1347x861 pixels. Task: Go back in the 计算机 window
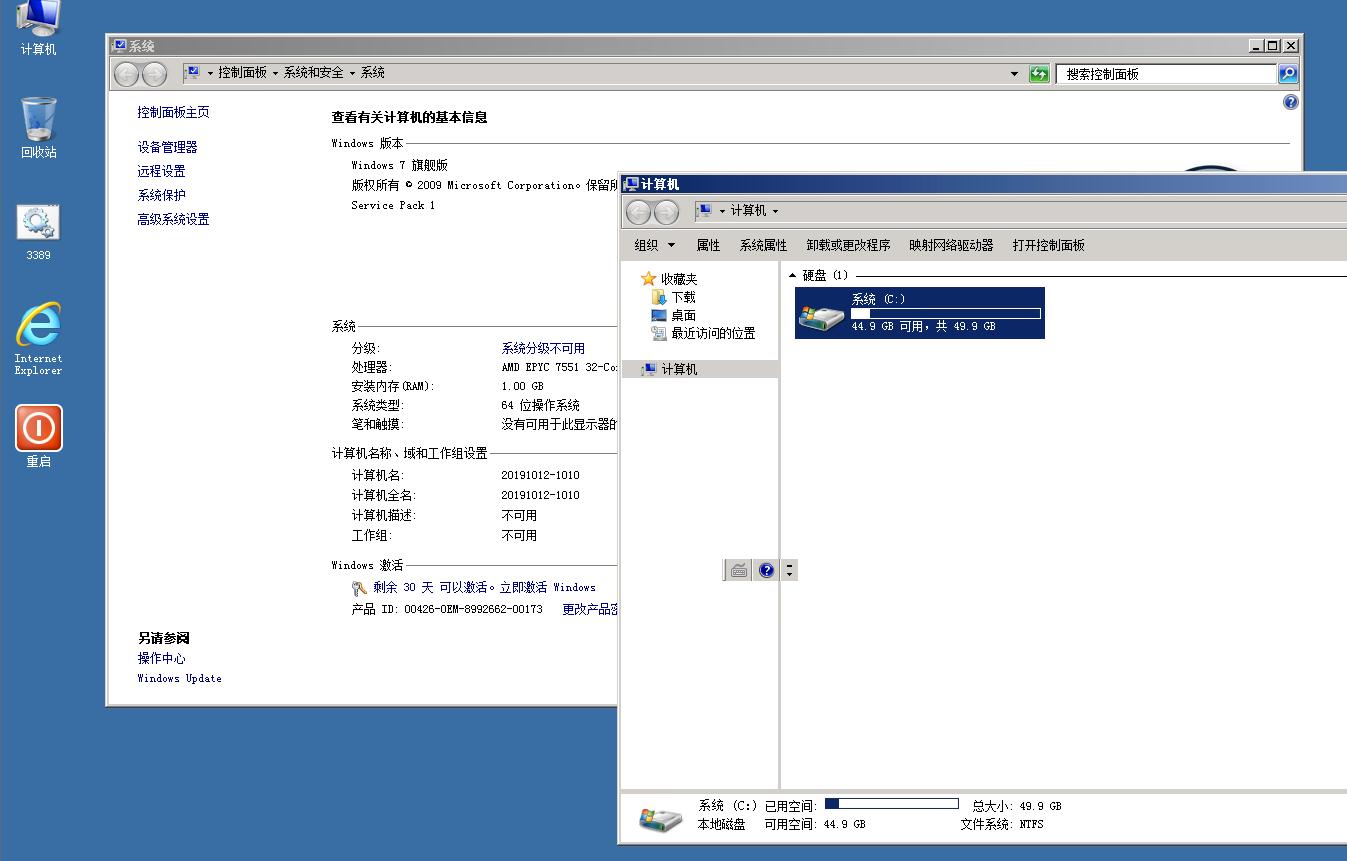638,211
